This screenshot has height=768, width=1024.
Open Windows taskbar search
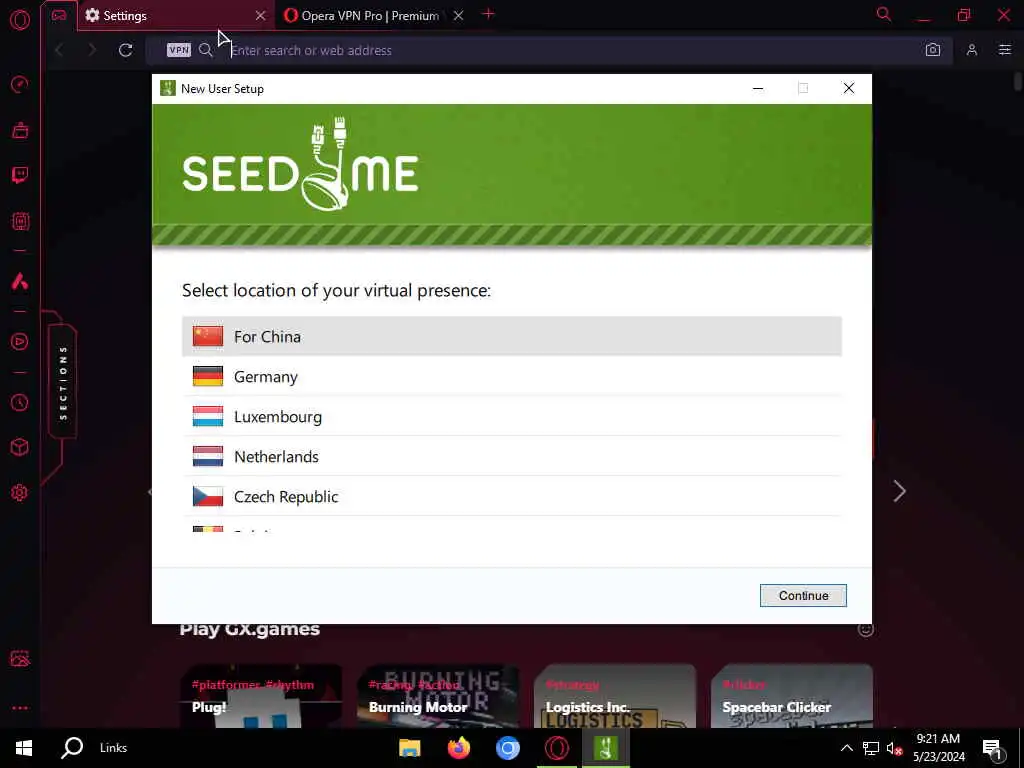[72, 748]
